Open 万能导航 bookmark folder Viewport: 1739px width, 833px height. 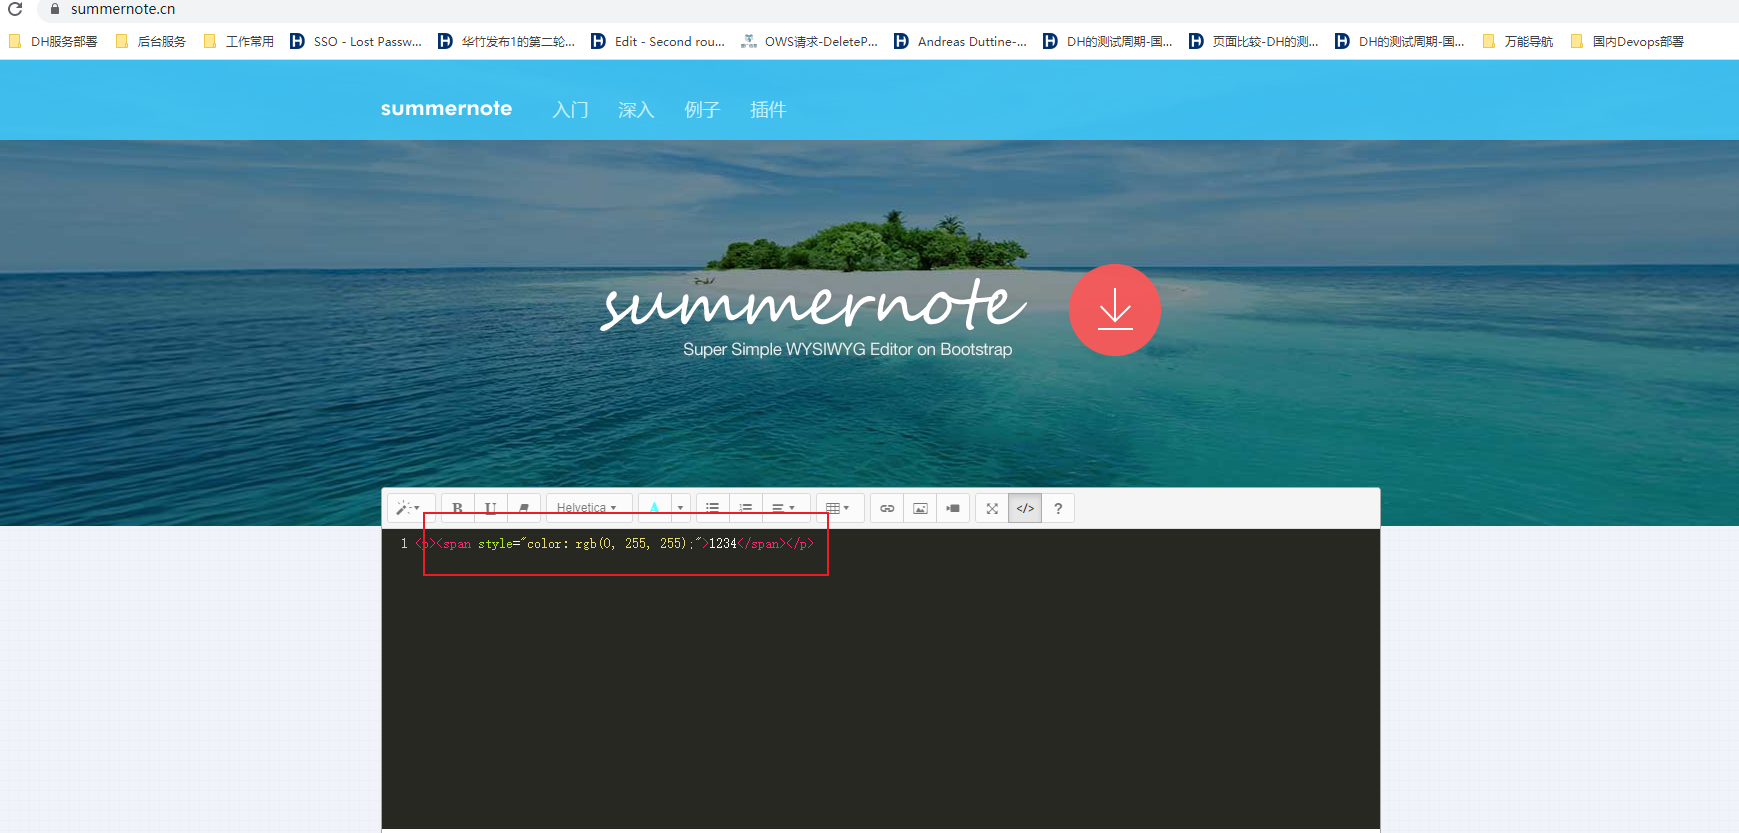1518,41
